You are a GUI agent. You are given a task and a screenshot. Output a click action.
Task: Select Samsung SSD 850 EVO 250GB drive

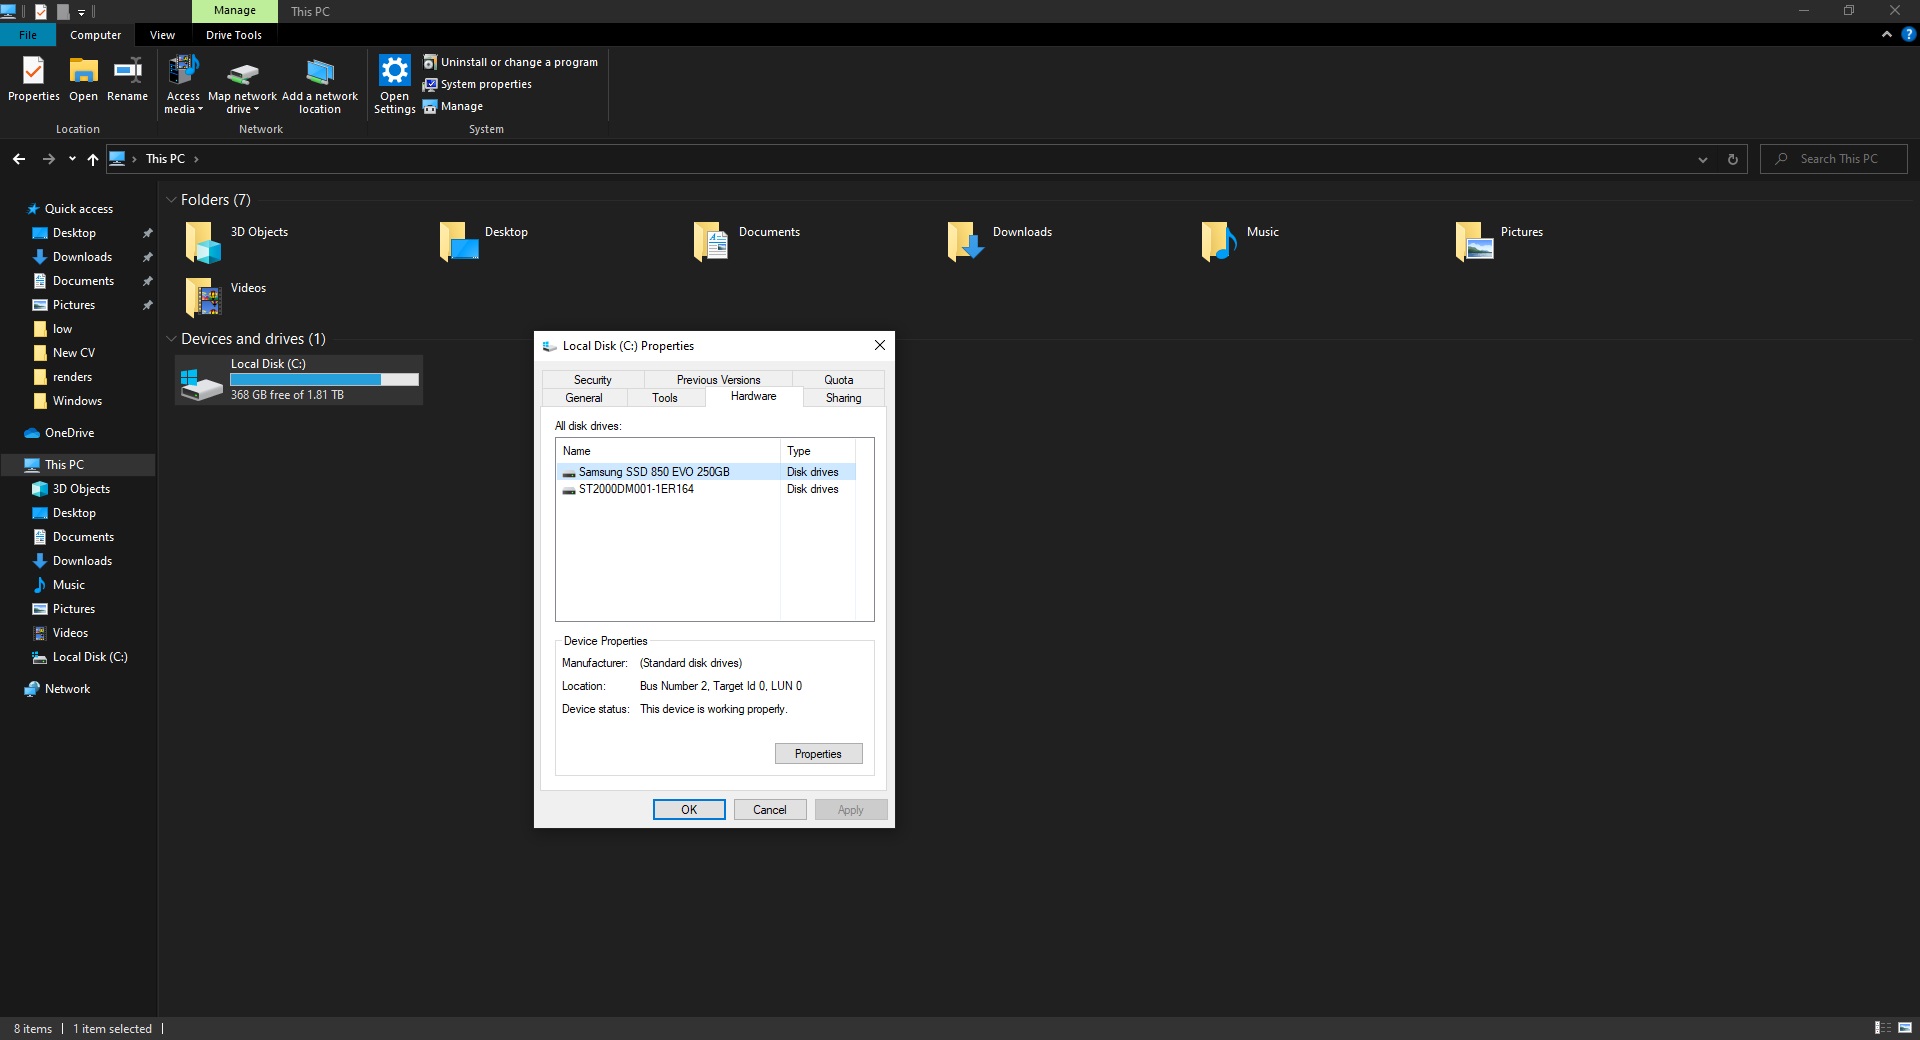tap(706, 472)
